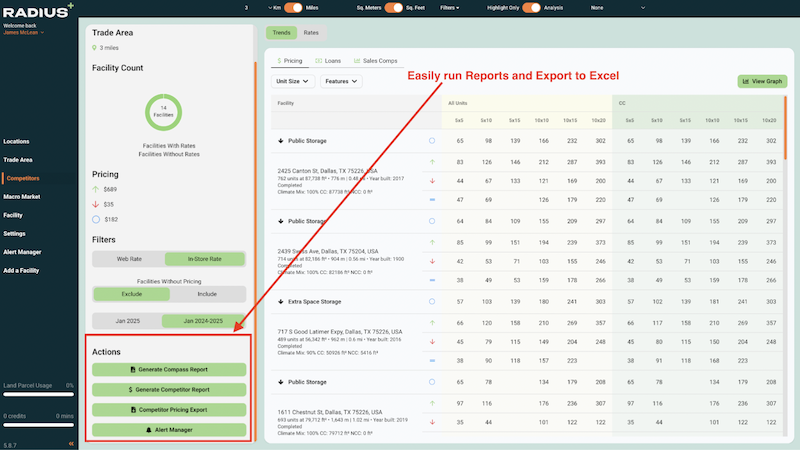Collapse Public Storage at 1611 Chestnut St
This screenshot has height=450, width=800.
[x=281, y=382]
